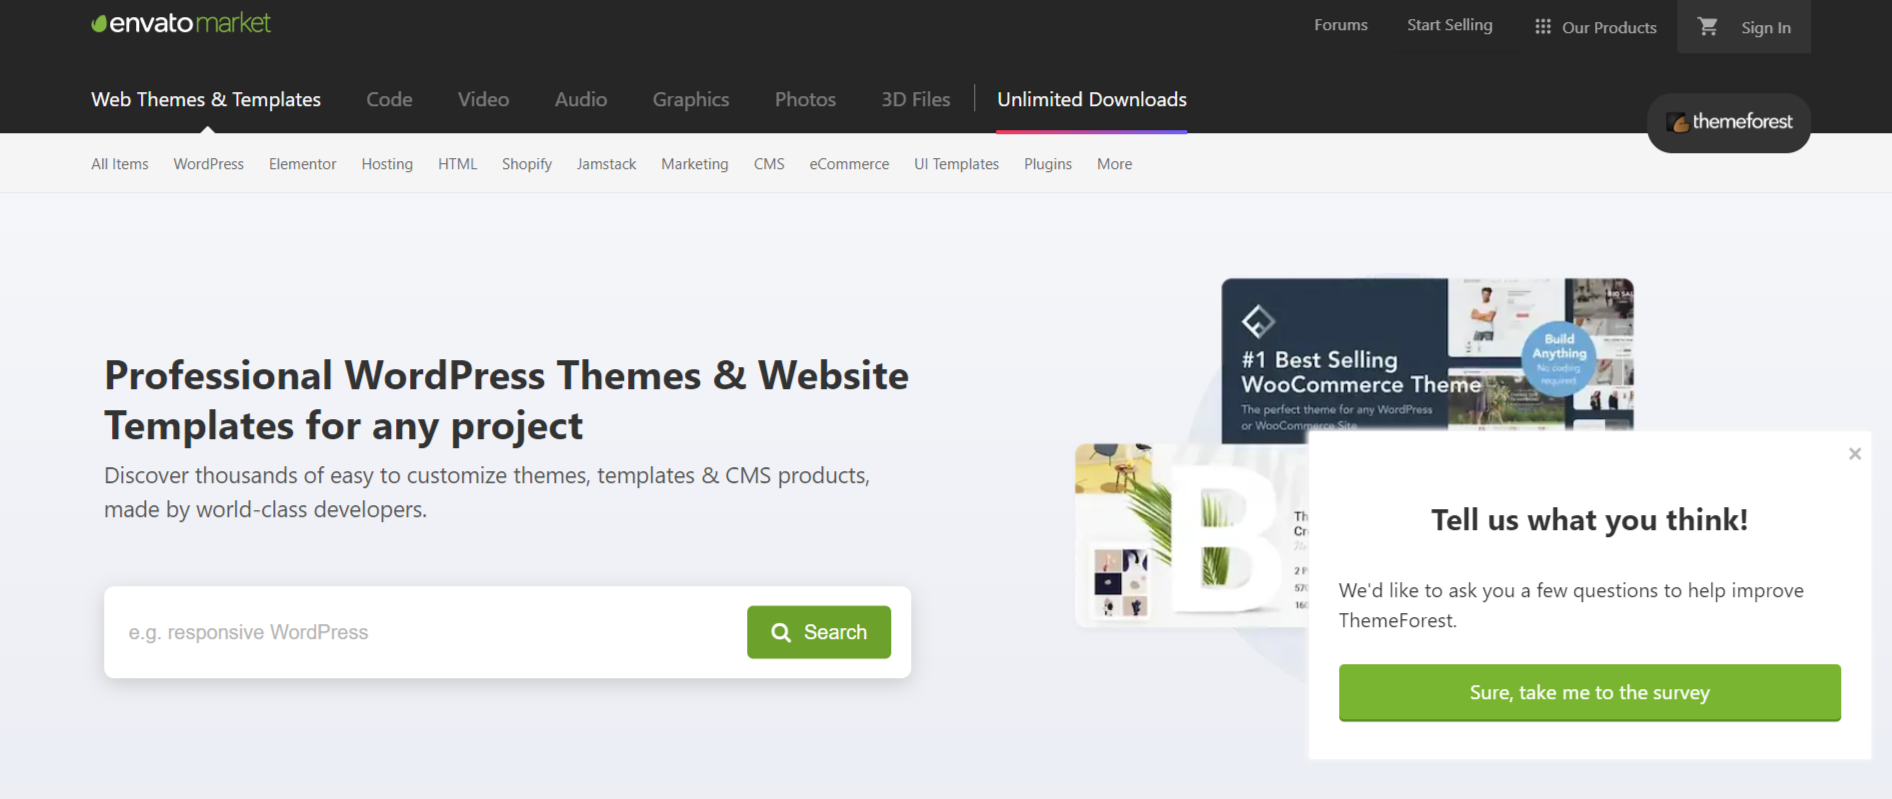Viewport: 1892px width, 799px height.
Task: Click the Our Products grid icon
Action: point(1543,27)
